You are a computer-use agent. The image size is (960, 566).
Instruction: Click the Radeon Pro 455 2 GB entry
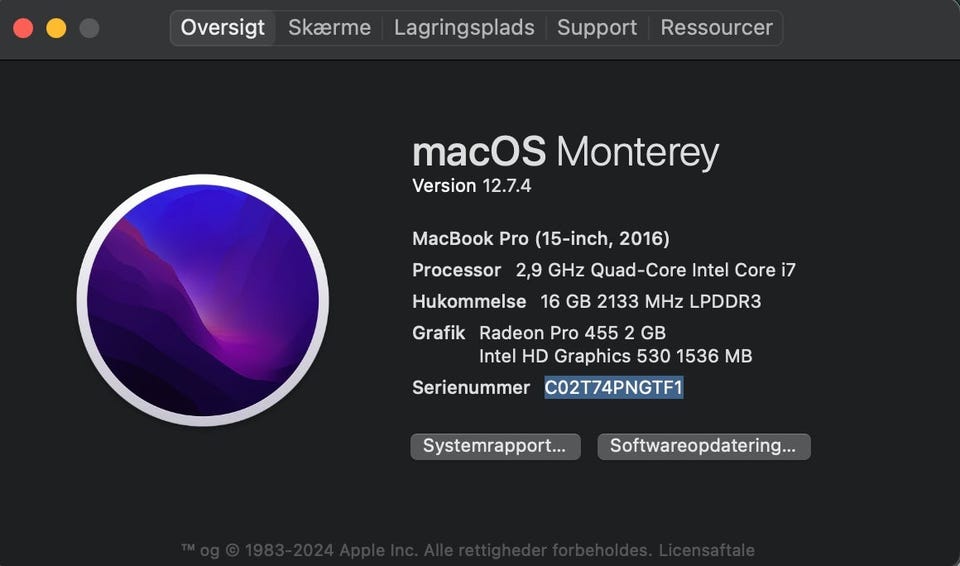coord(572,332)
